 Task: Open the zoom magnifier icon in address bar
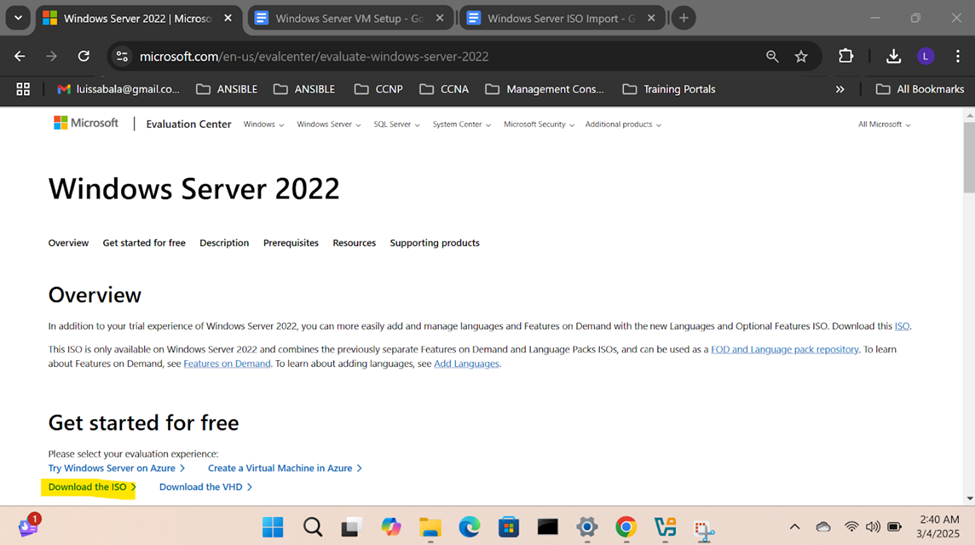click(772, 57)
